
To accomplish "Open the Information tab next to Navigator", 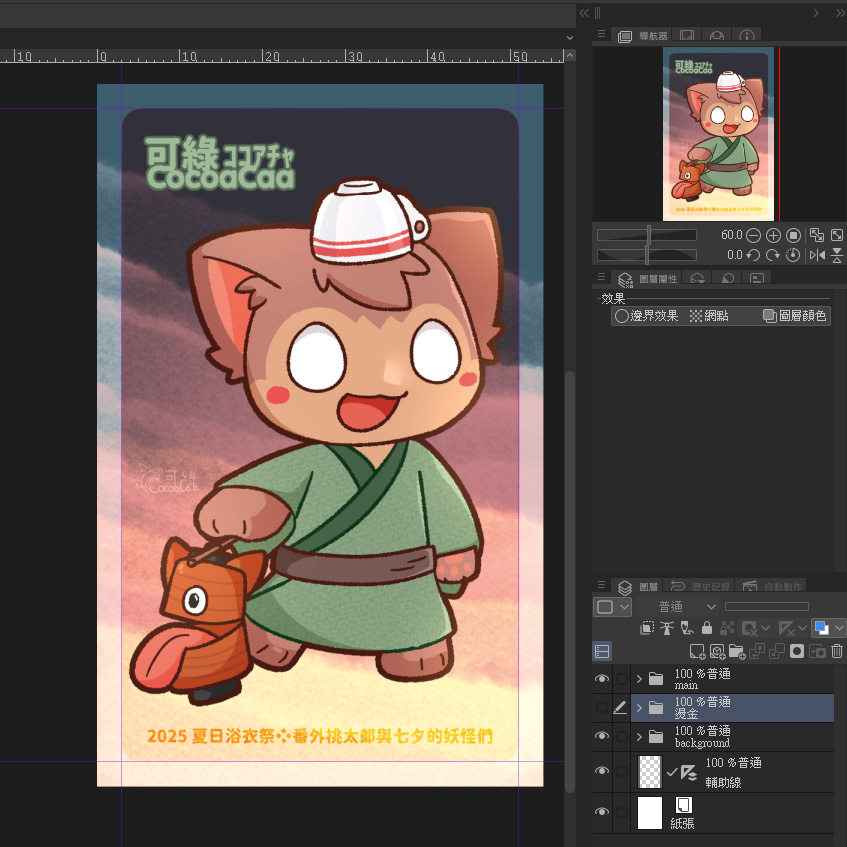I will click(747, 36).
